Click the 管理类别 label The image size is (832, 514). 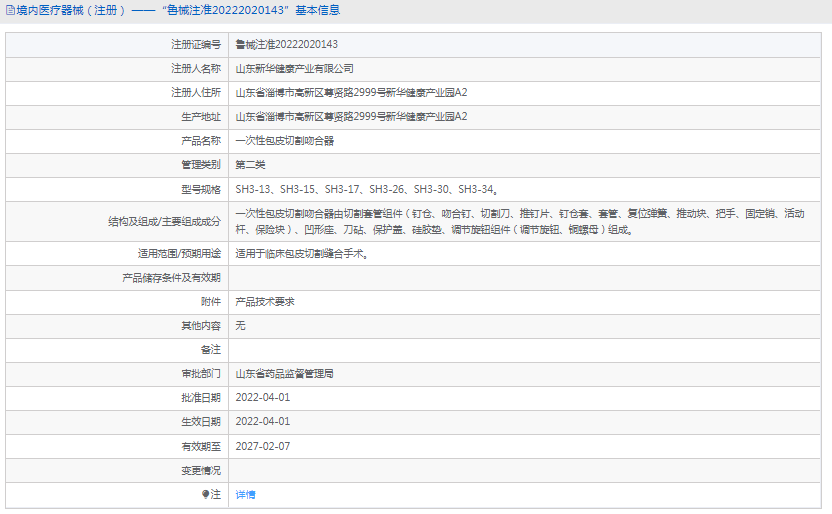(x=201, y=165)
